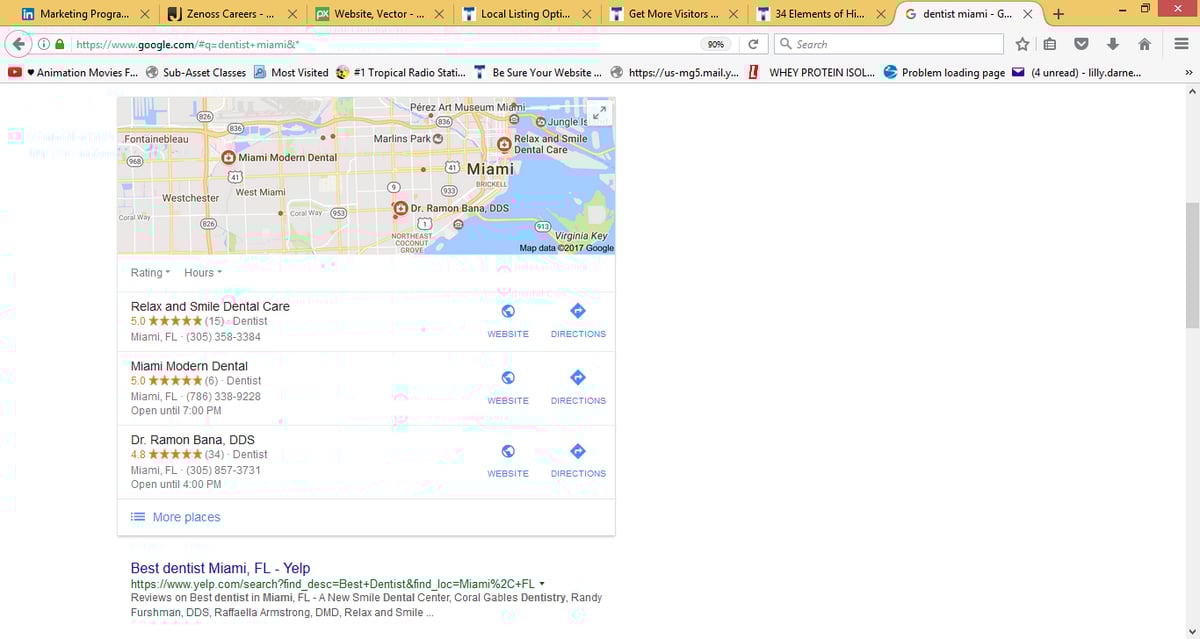Viewport: 1200px width, 639px height.
Task: Click the Dr. Ramon Bana map pin
Action: 401,208
